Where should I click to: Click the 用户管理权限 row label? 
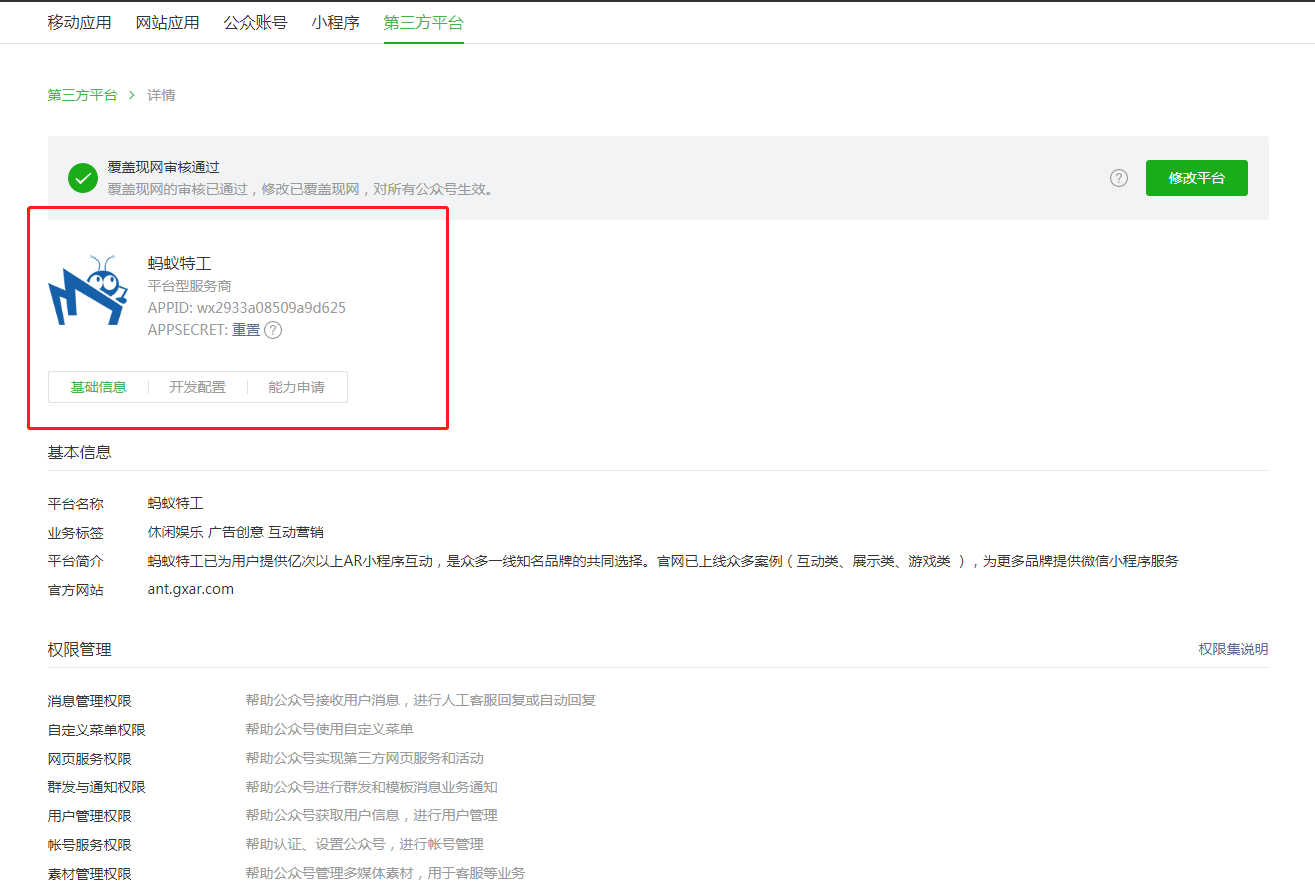click(x=89, y=816)
